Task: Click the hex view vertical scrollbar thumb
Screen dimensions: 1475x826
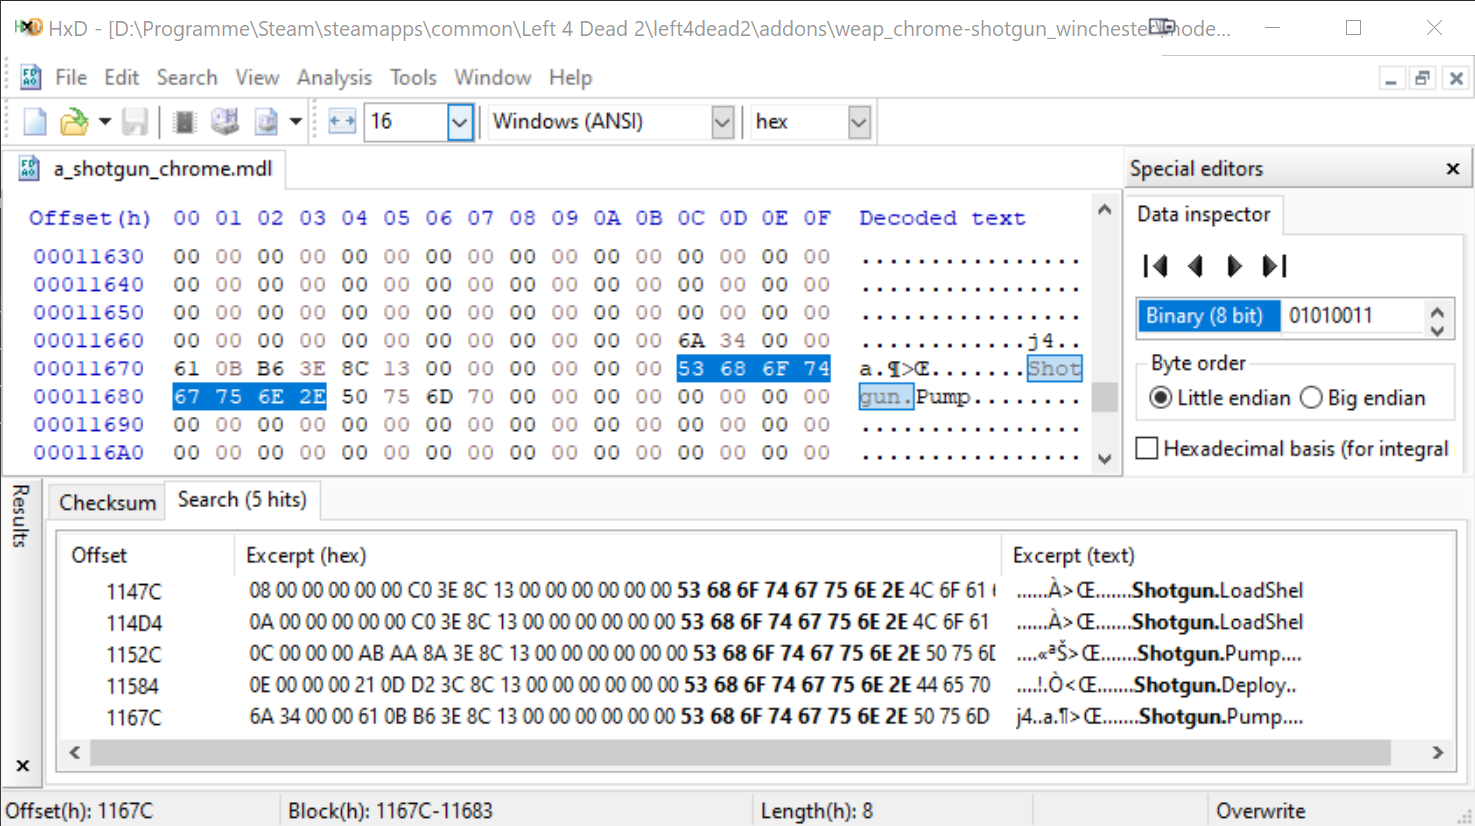Action: click(x=1104, y=397)
